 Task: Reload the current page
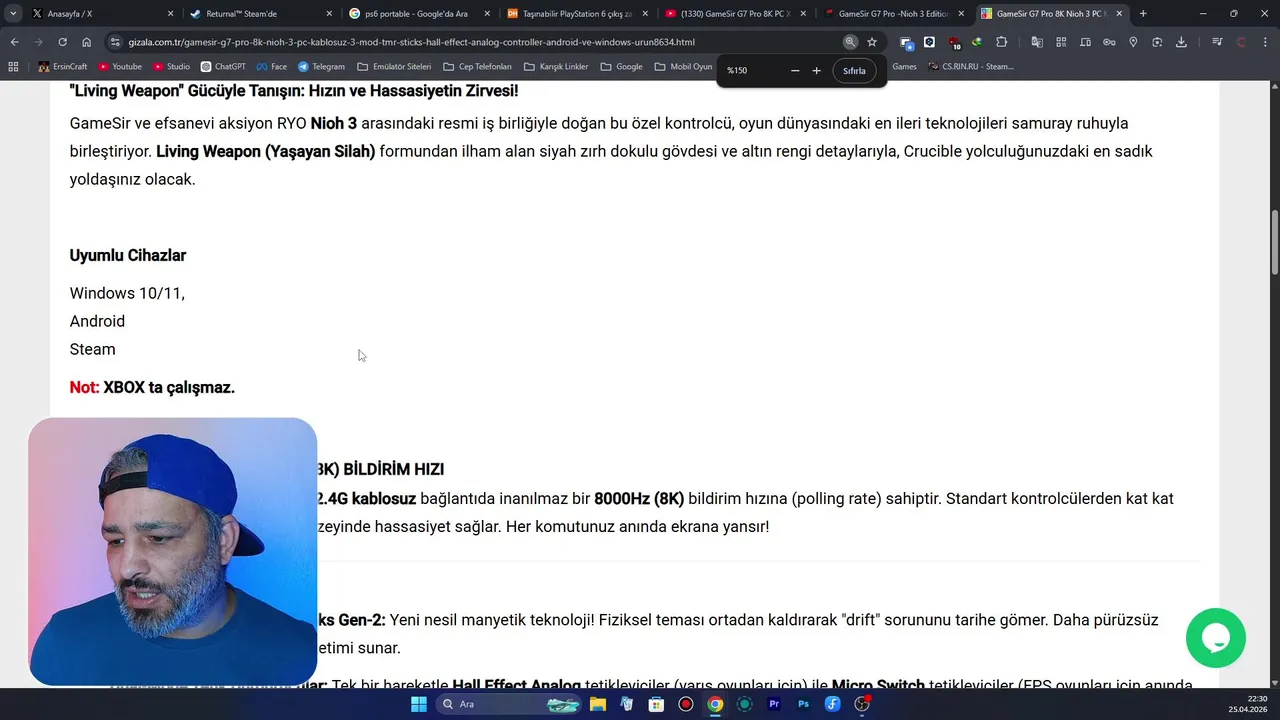click(62, 42)
